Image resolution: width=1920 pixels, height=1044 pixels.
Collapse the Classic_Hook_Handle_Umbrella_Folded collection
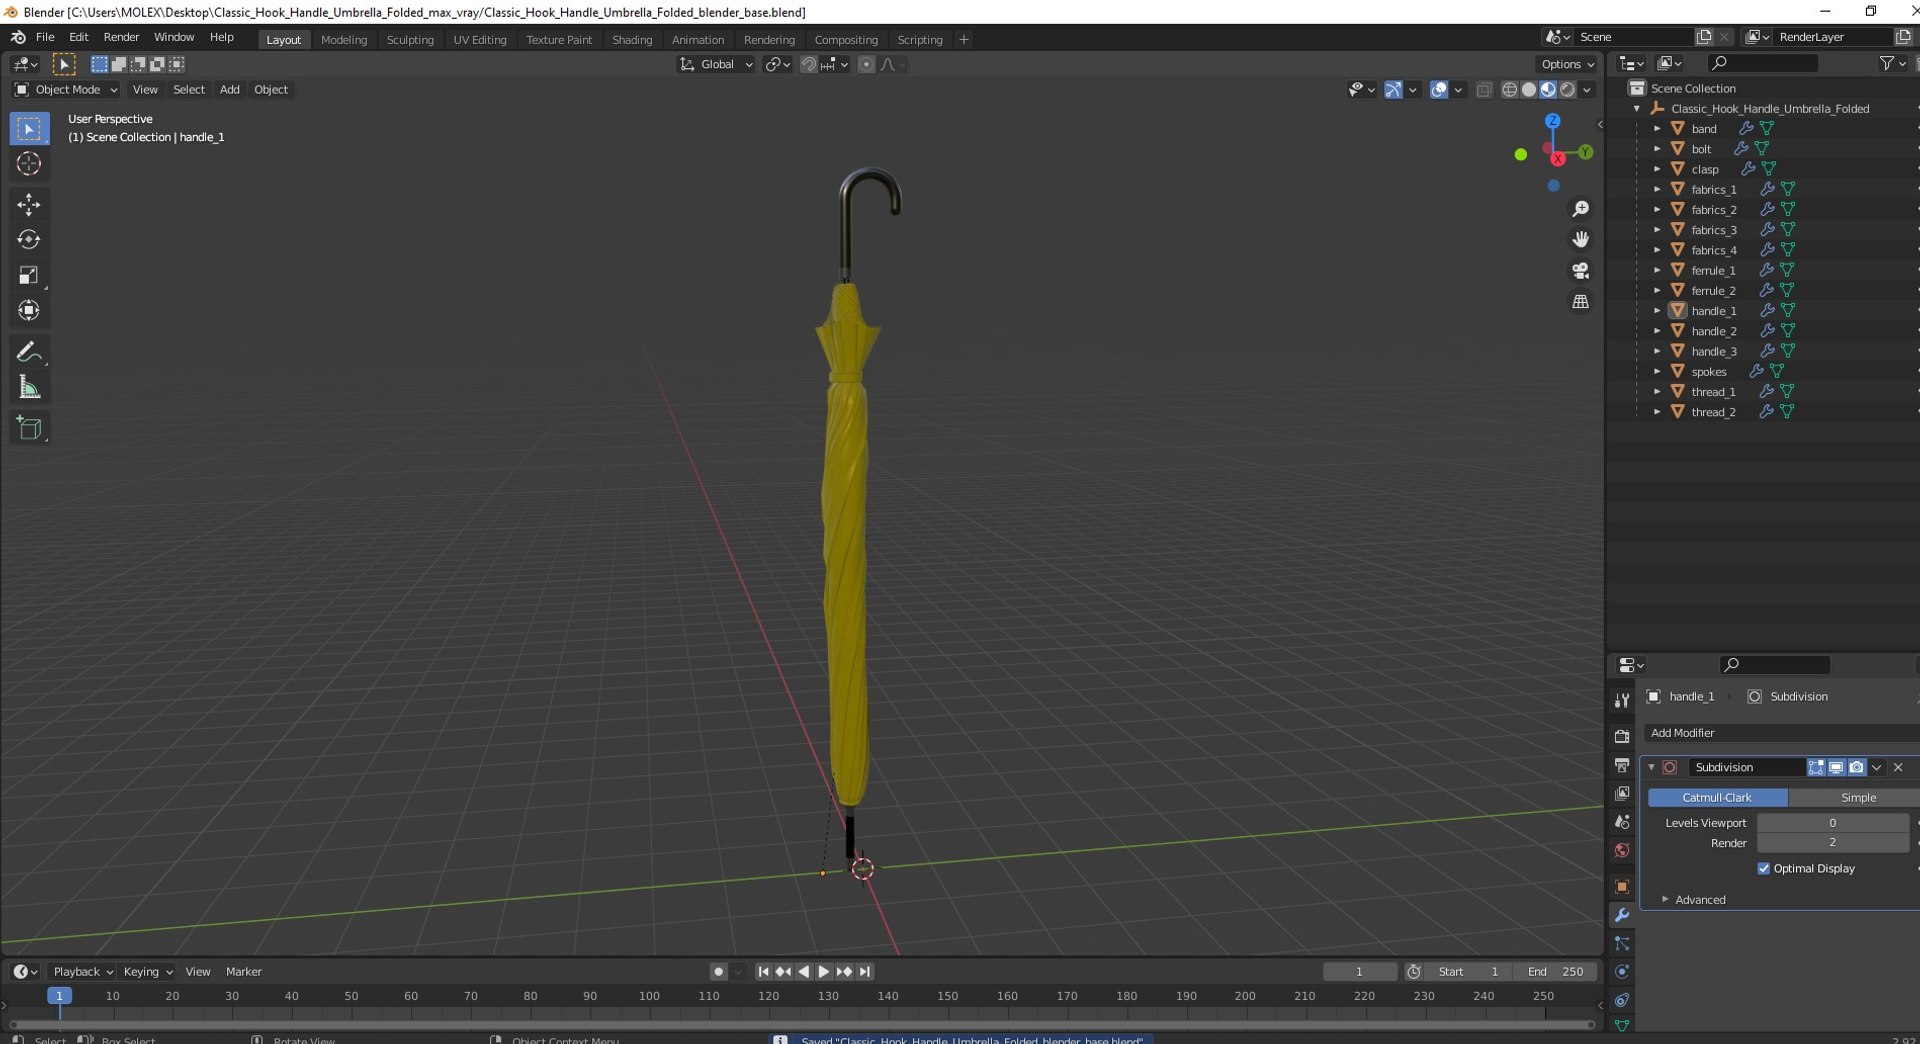point(1637,109)
